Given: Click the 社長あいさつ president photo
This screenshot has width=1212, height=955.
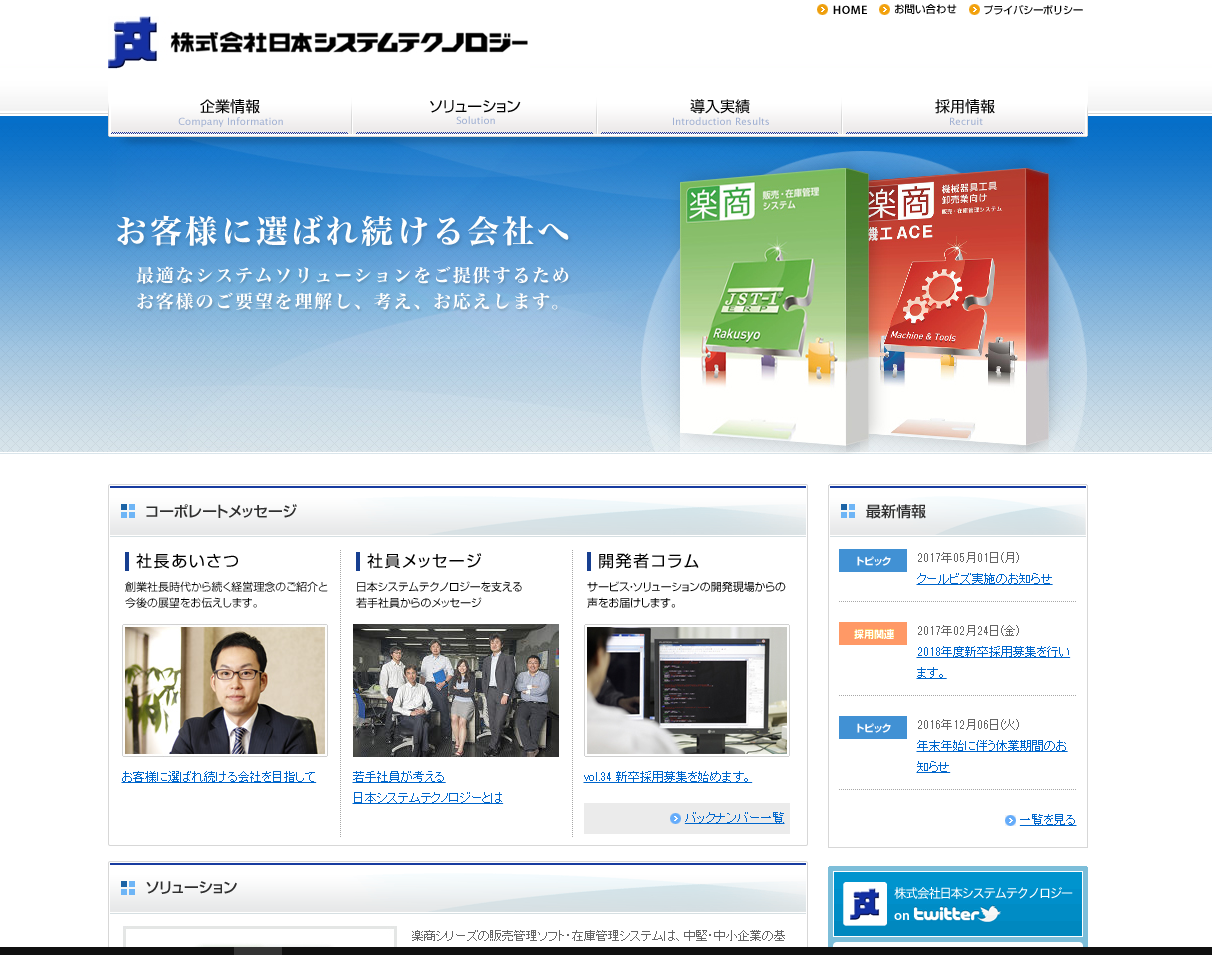Looking at the screenshot, I should click(224, 690).
